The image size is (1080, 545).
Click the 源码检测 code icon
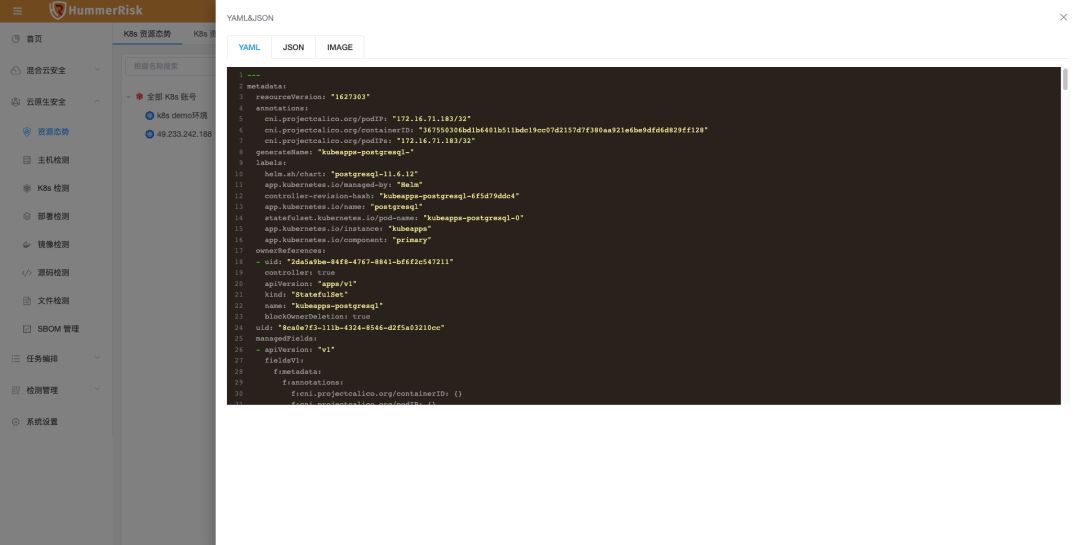27,273
